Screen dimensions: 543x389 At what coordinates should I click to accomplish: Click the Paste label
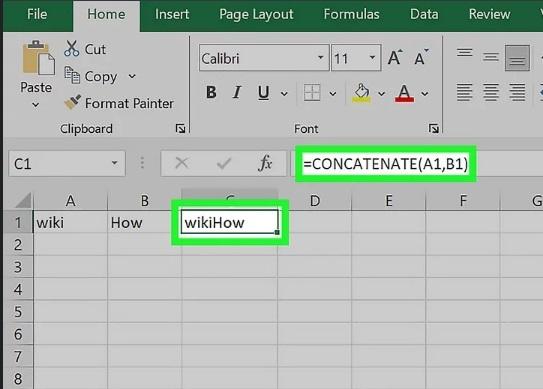click(36, 87)
